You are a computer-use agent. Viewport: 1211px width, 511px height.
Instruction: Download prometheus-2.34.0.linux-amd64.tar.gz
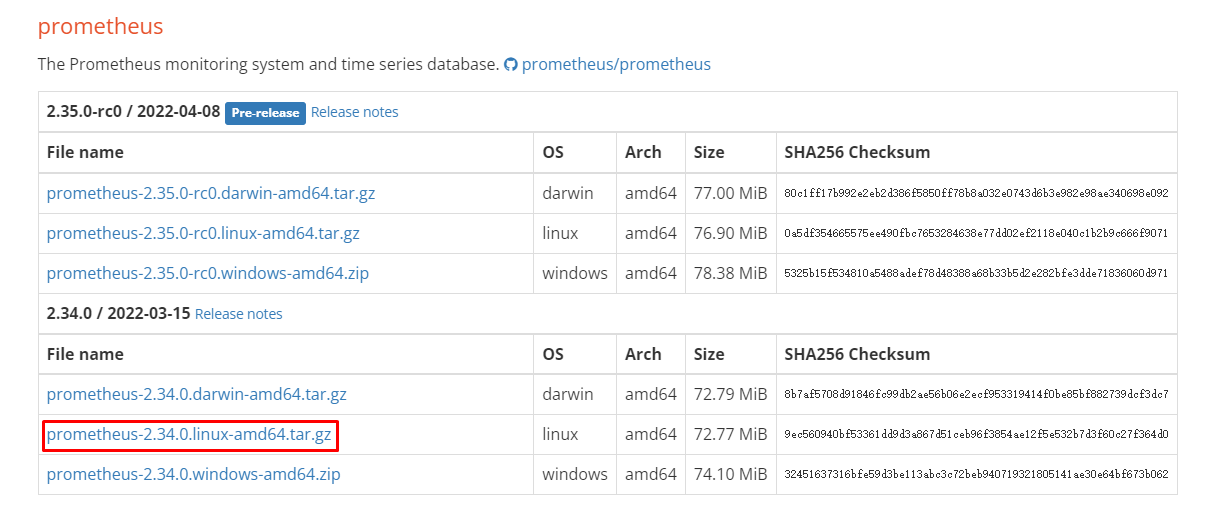point(189,434)
